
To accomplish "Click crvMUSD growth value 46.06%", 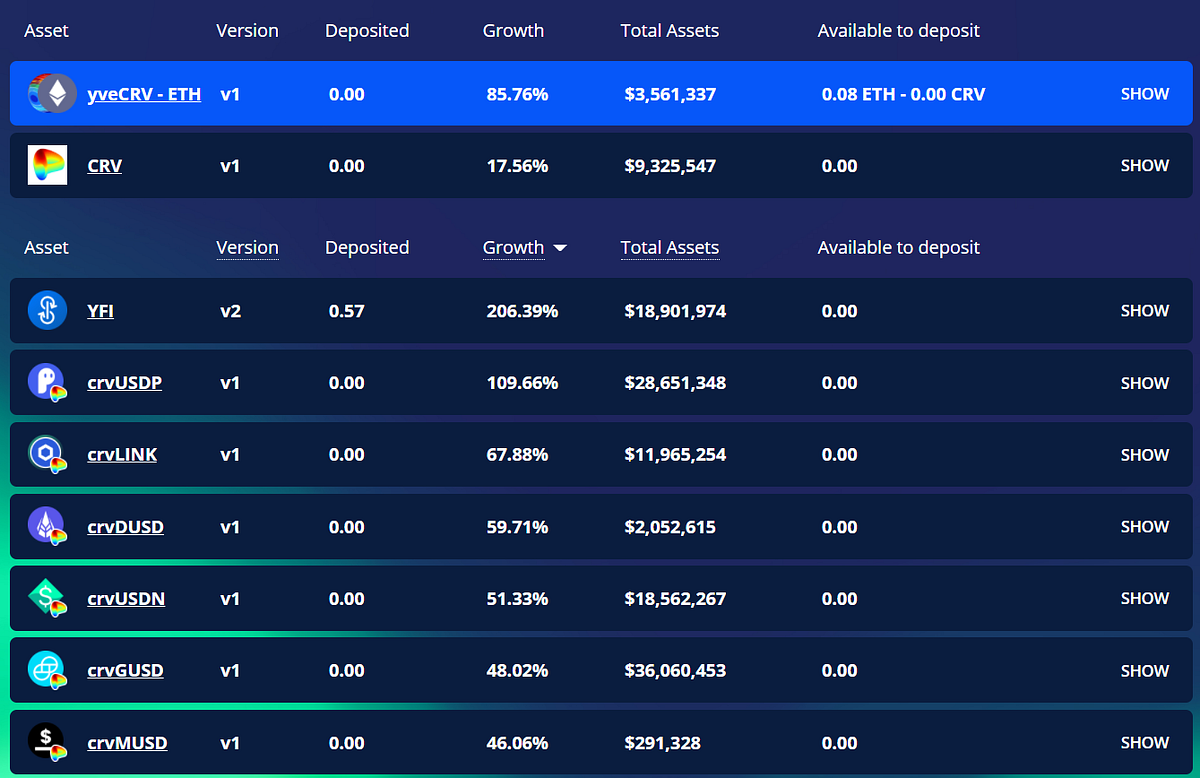I will click(516, 743).
